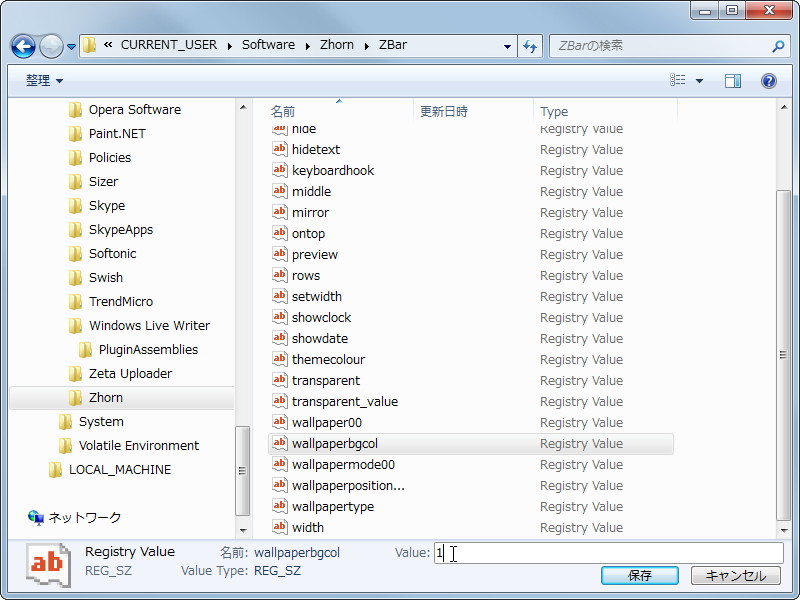Expand the arrow after CURRENT_USER breadcrumb
The height and width of the screenshot is (600, 800).
(230, 46)
